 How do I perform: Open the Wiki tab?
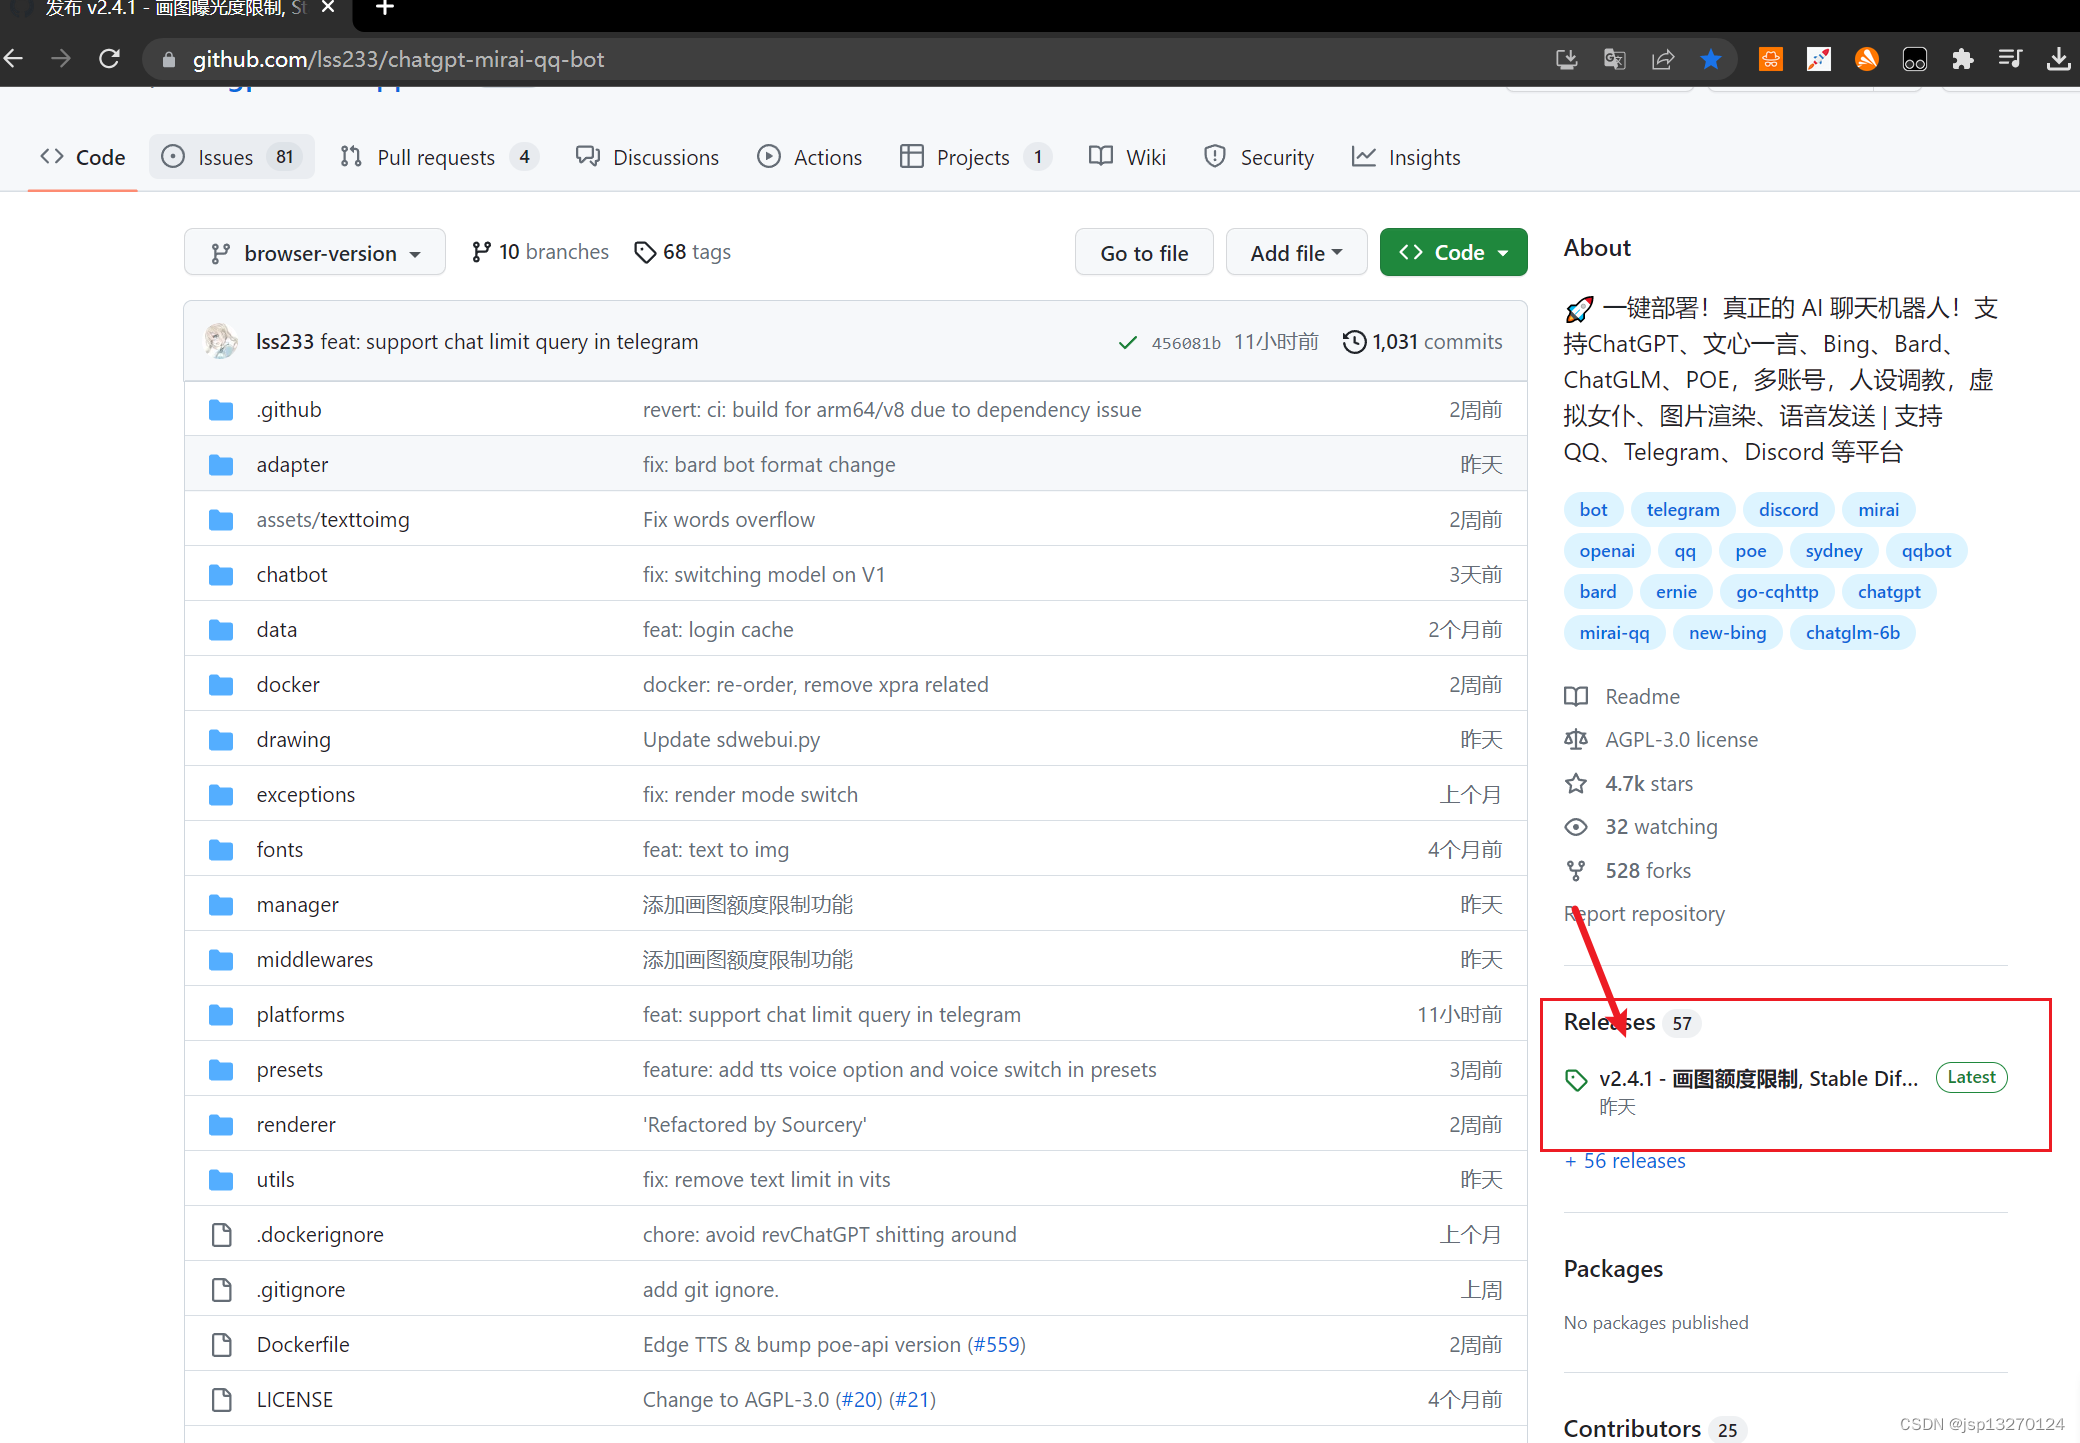tap(1128, 157)
